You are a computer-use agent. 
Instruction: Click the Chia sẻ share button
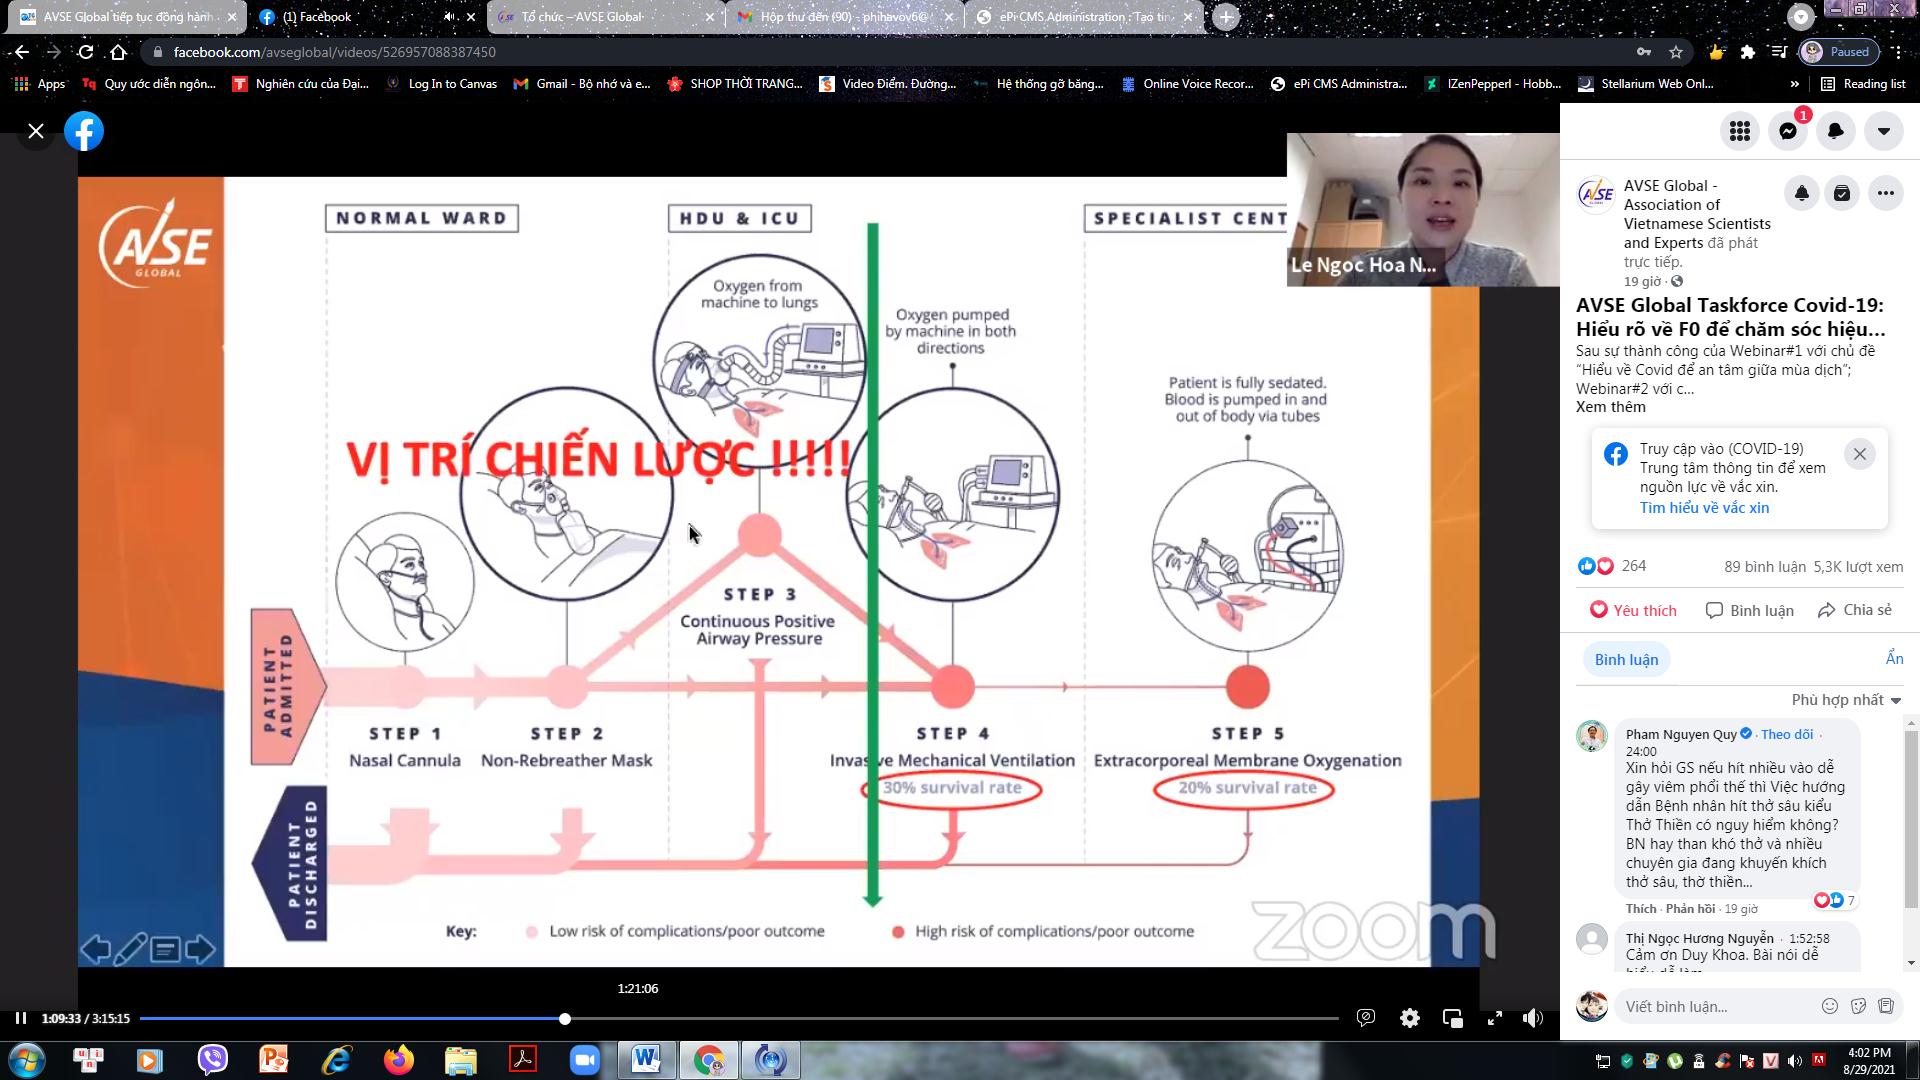1855,610
